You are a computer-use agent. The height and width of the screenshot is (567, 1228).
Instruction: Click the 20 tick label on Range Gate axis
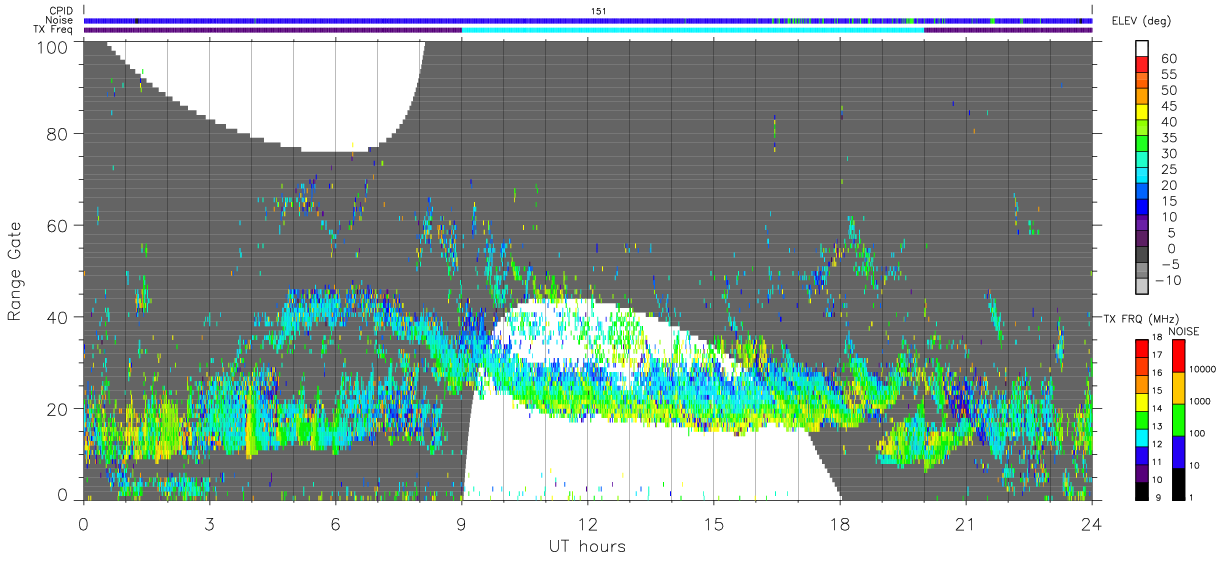(57, 408)
